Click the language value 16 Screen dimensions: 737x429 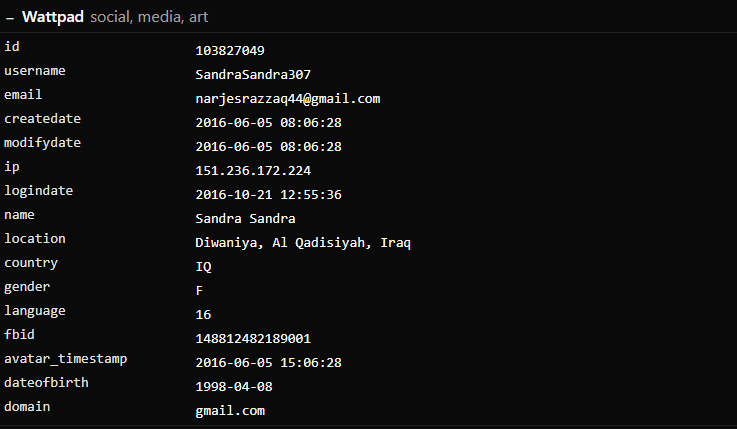[204, 315]
